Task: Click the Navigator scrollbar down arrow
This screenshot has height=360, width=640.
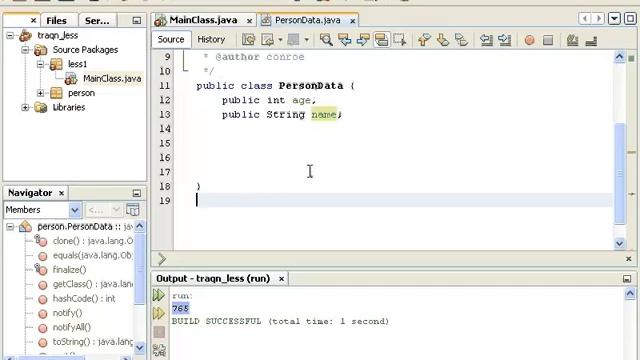Action: (x=140, y=348)
